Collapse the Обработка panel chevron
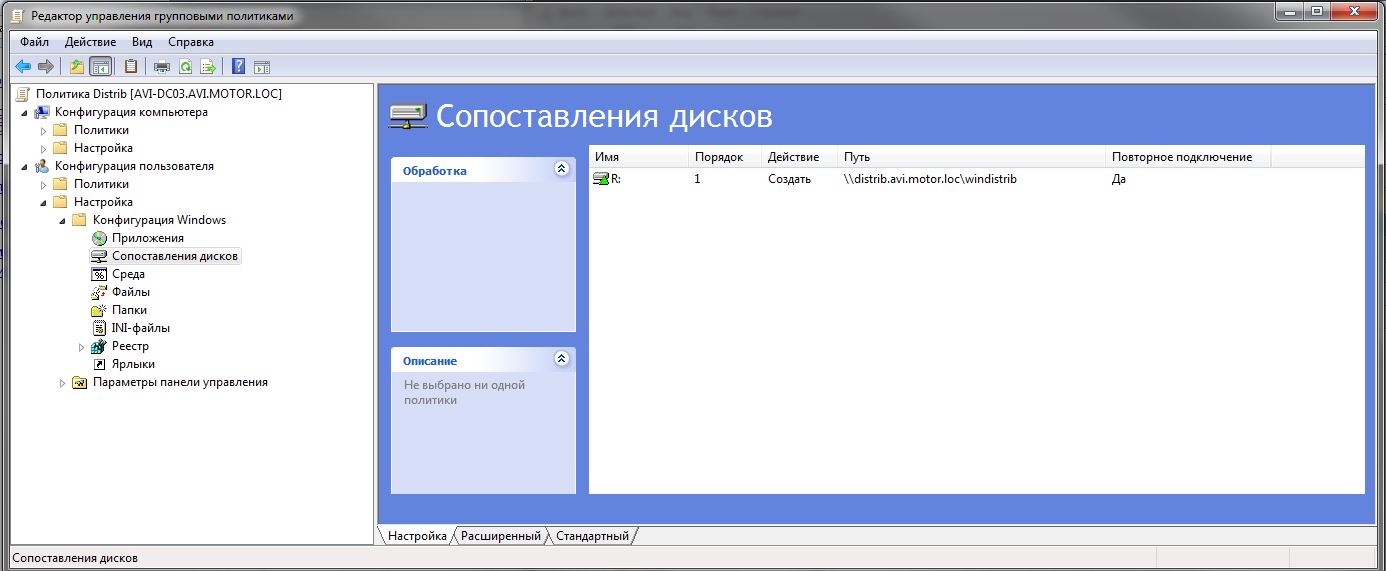 click(x=561, y=169)
